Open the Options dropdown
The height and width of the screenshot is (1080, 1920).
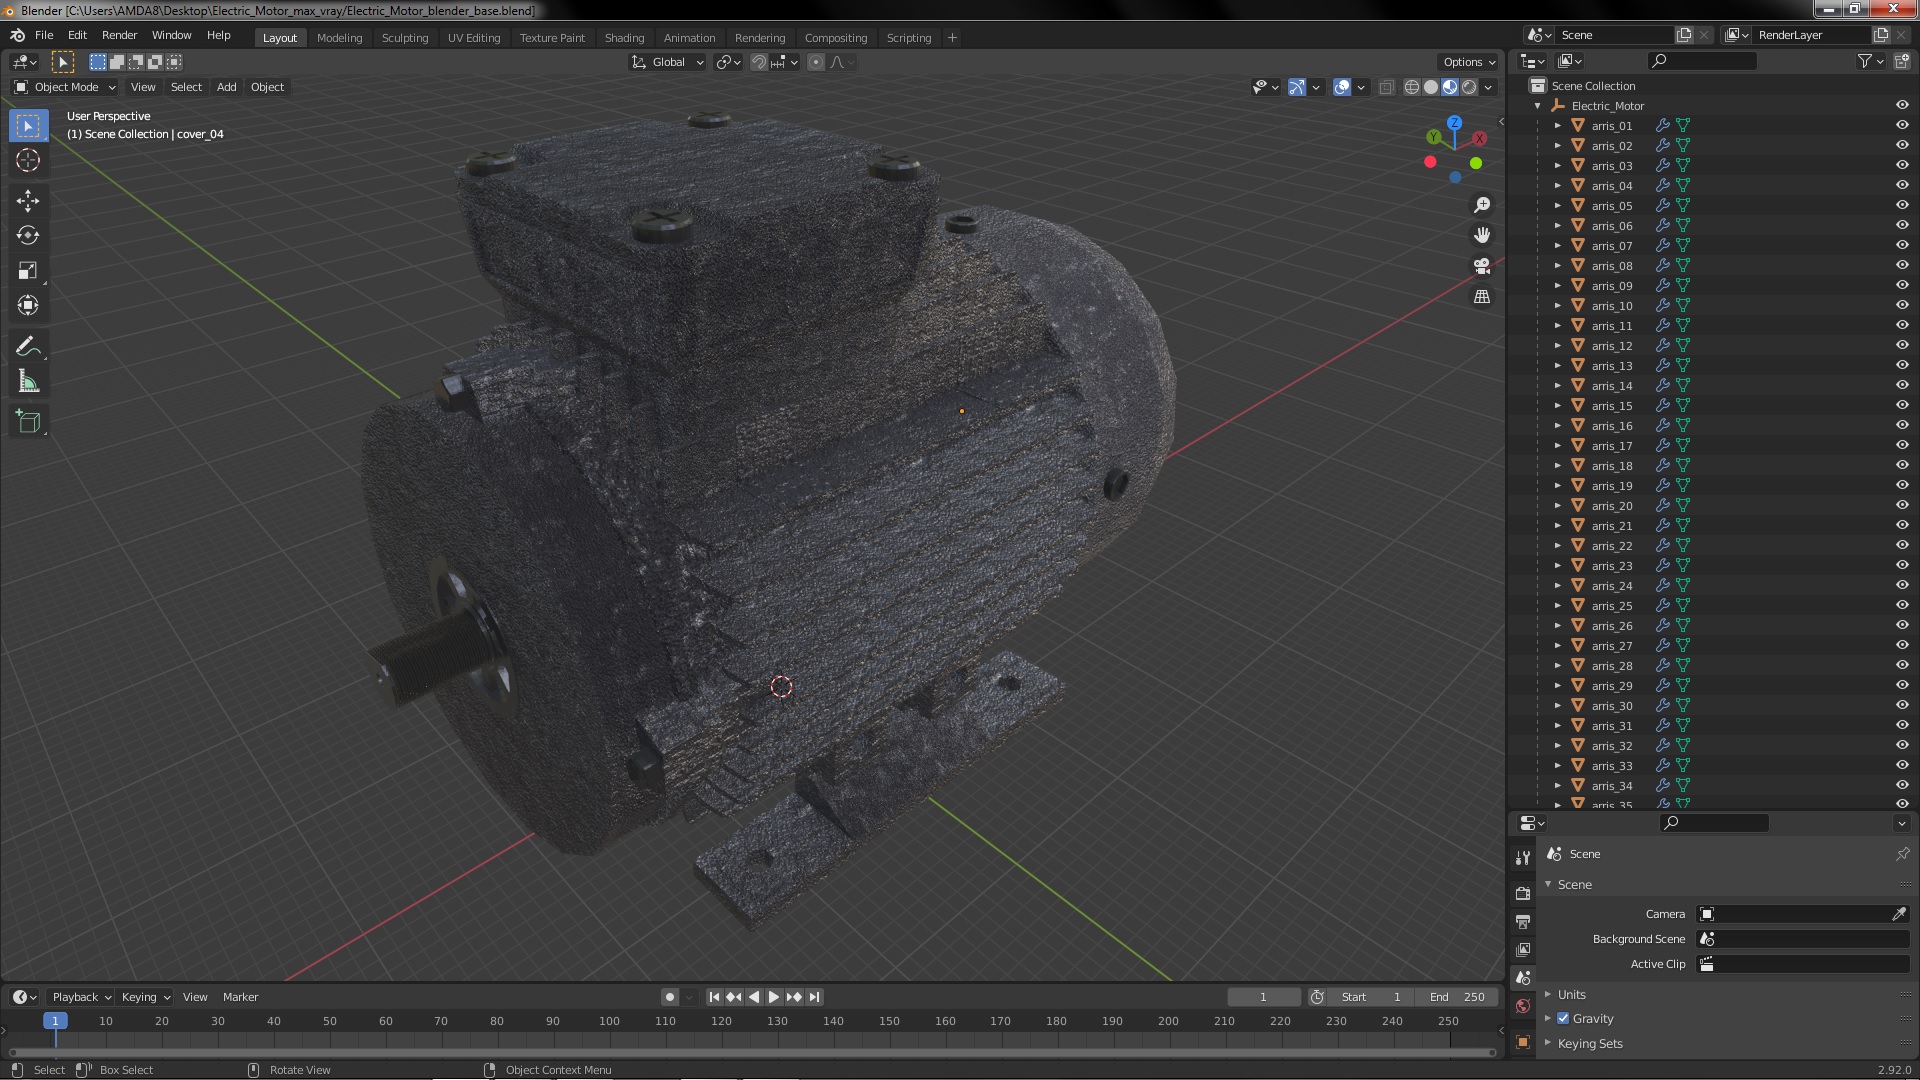coord(1468,62)
